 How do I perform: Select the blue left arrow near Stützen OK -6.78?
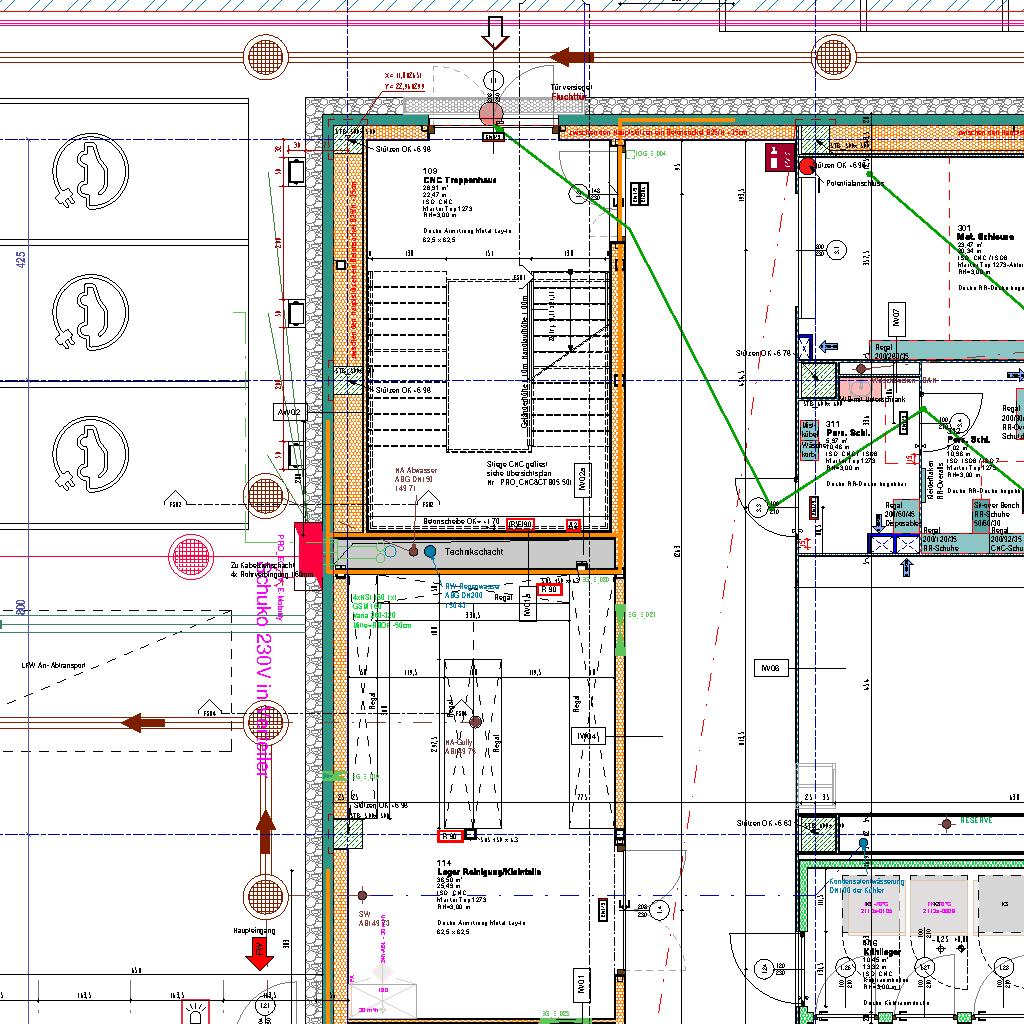(x=828, y=346)
